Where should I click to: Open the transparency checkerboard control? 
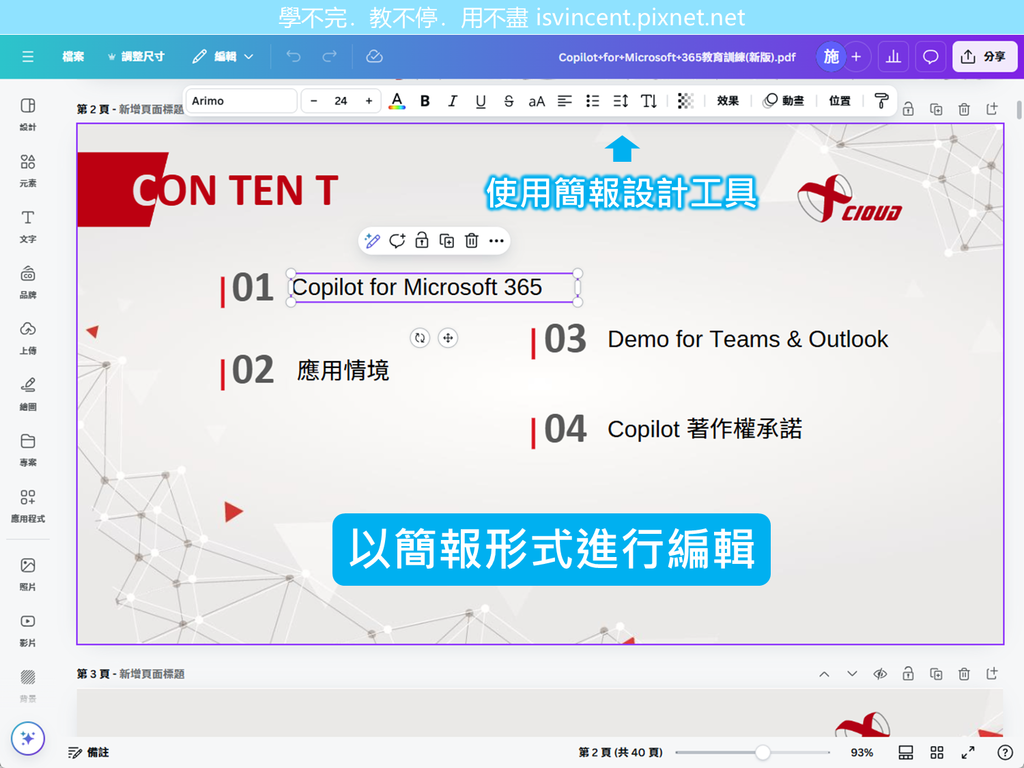[685, 101]
